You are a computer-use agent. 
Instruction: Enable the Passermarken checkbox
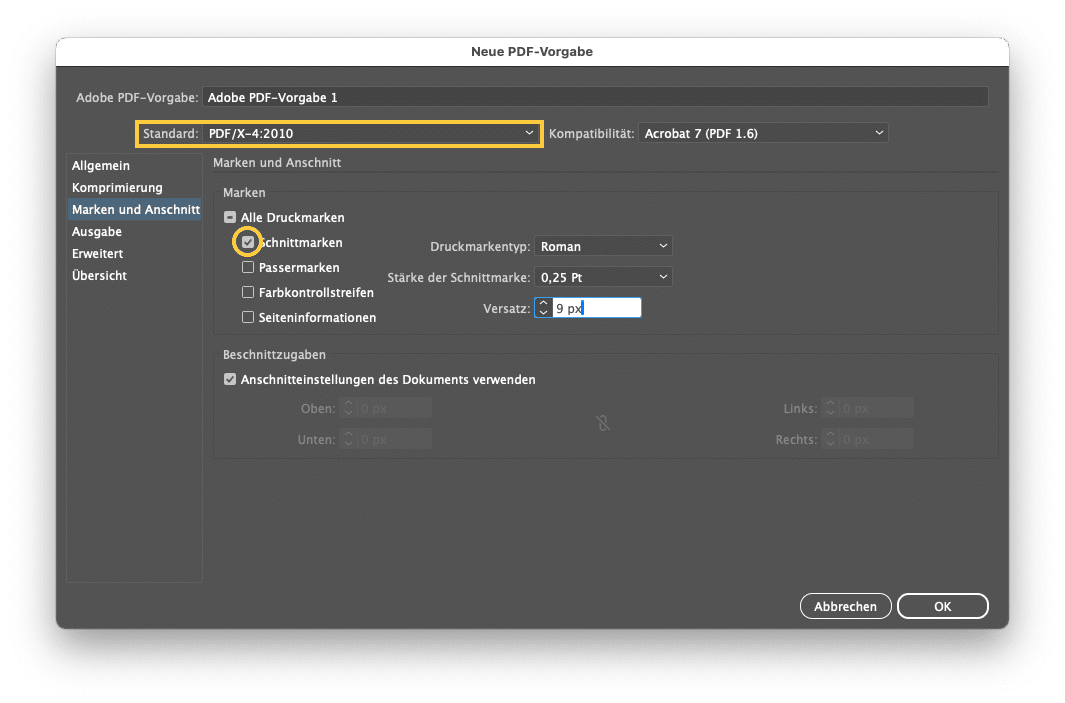click(x=248, y=268)
